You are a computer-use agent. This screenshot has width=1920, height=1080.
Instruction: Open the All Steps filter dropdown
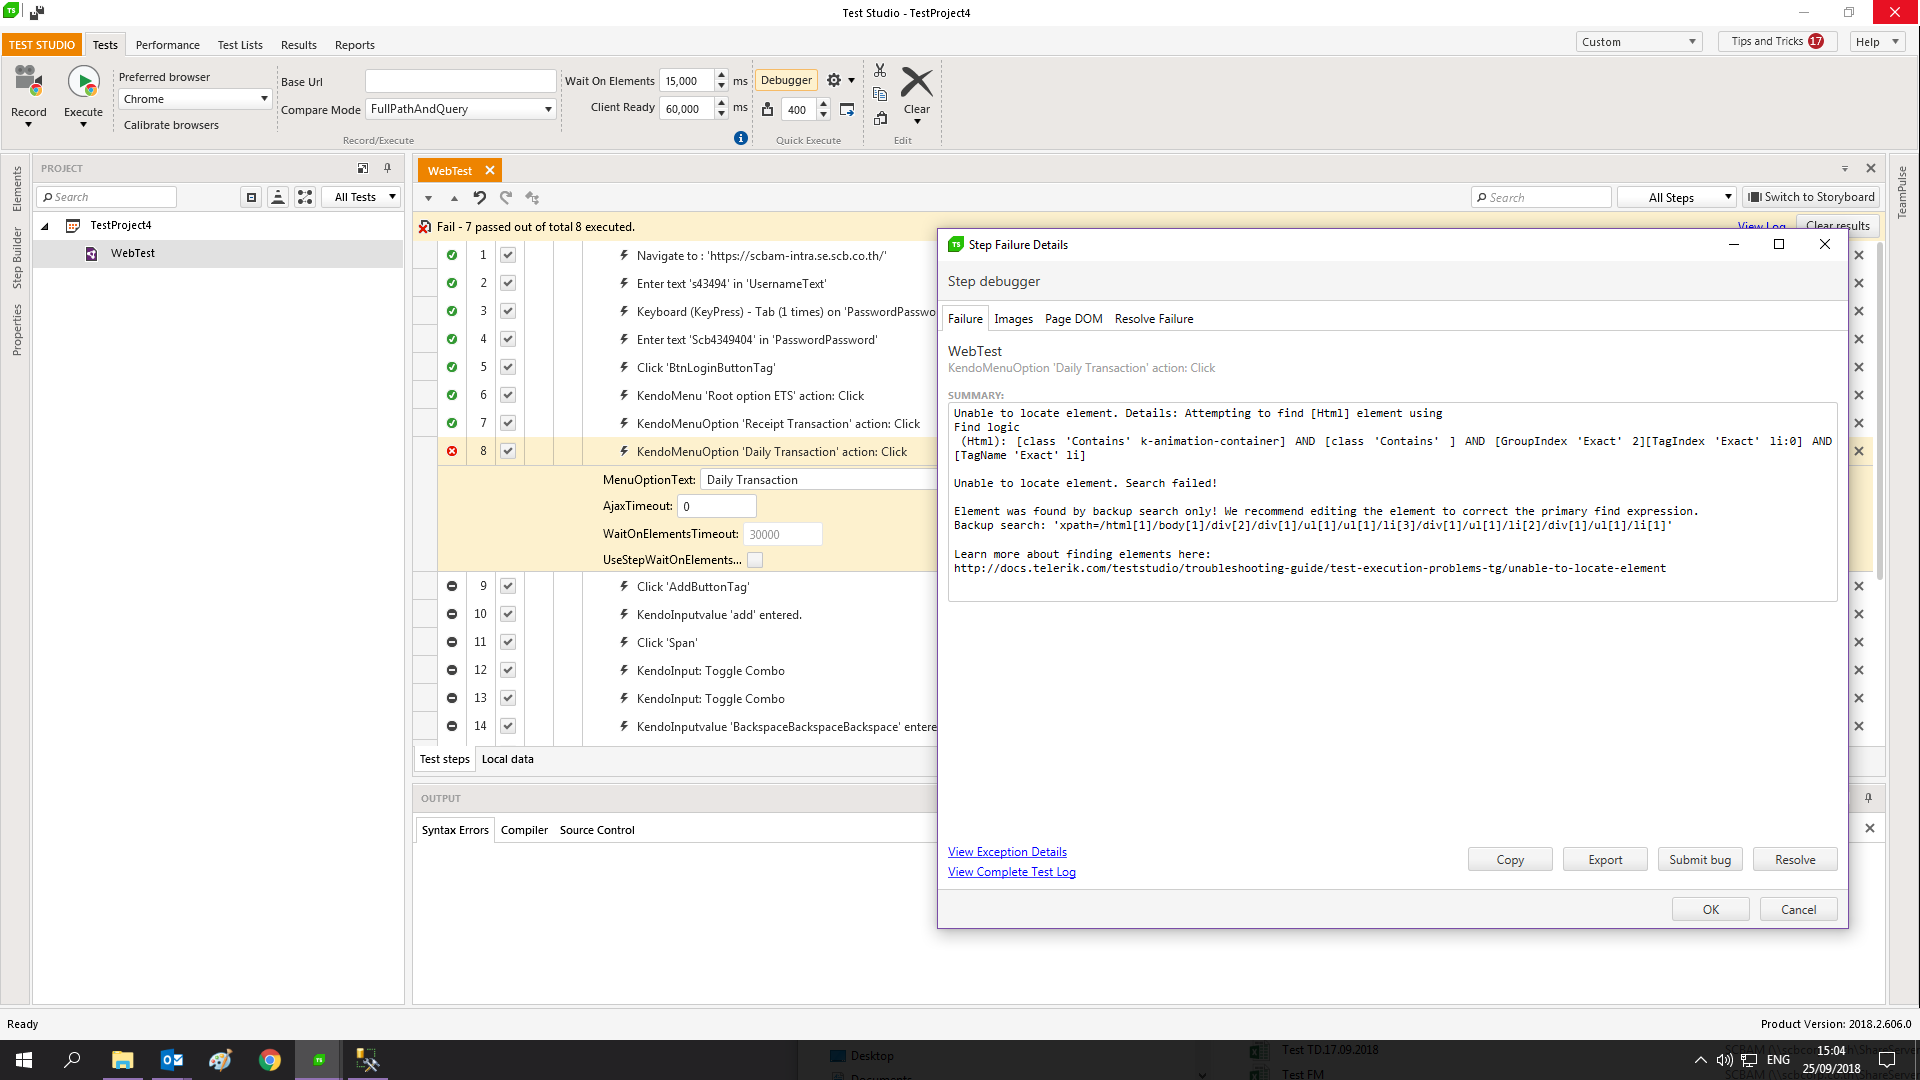(x=1678, y=198)
